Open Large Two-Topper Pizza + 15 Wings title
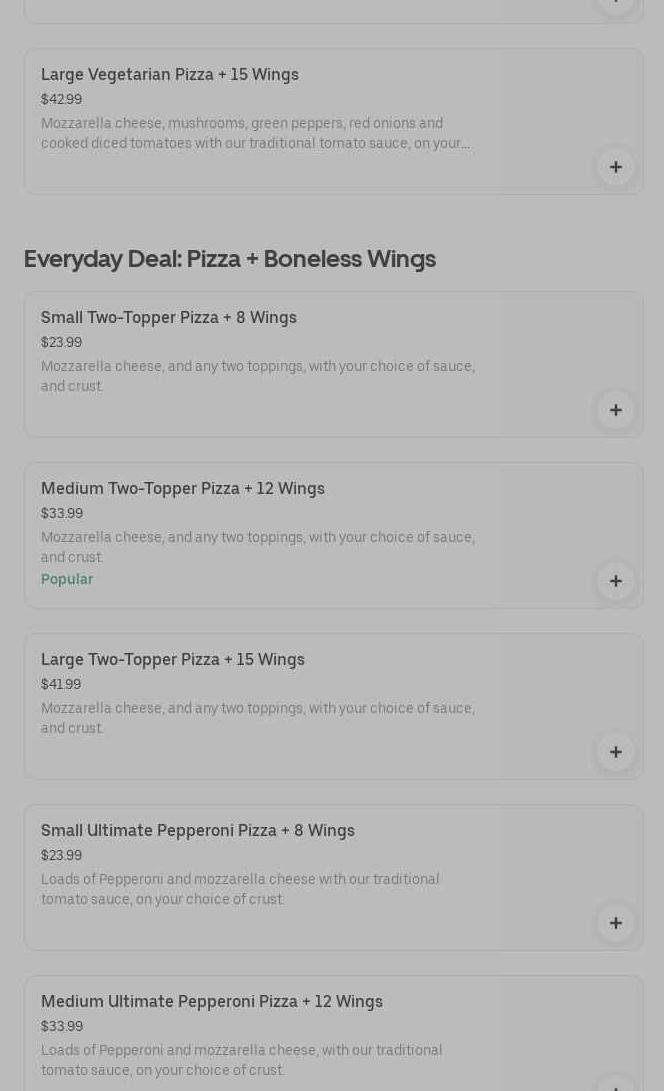Image resolution: width=664 pixels, height=1091 pixels. click(x=173, y=660)
